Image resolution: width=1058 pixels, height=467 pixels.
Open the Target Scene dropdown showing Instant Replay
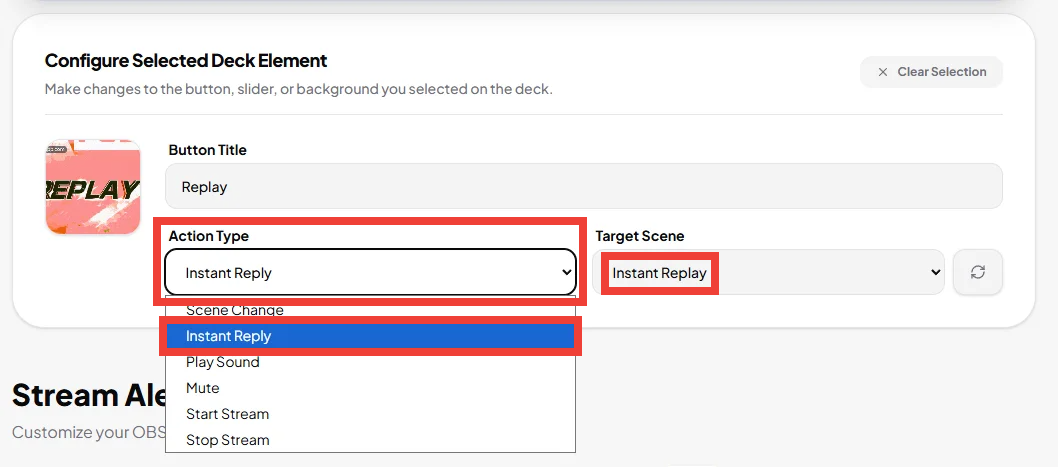coord(768,272)
